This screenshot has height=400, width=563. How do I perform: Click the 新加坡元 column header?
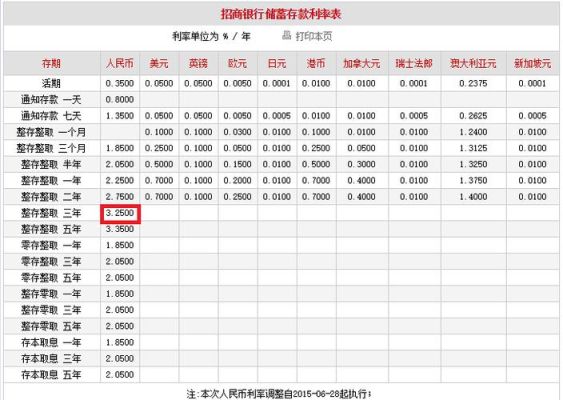[x=532, y=63]
